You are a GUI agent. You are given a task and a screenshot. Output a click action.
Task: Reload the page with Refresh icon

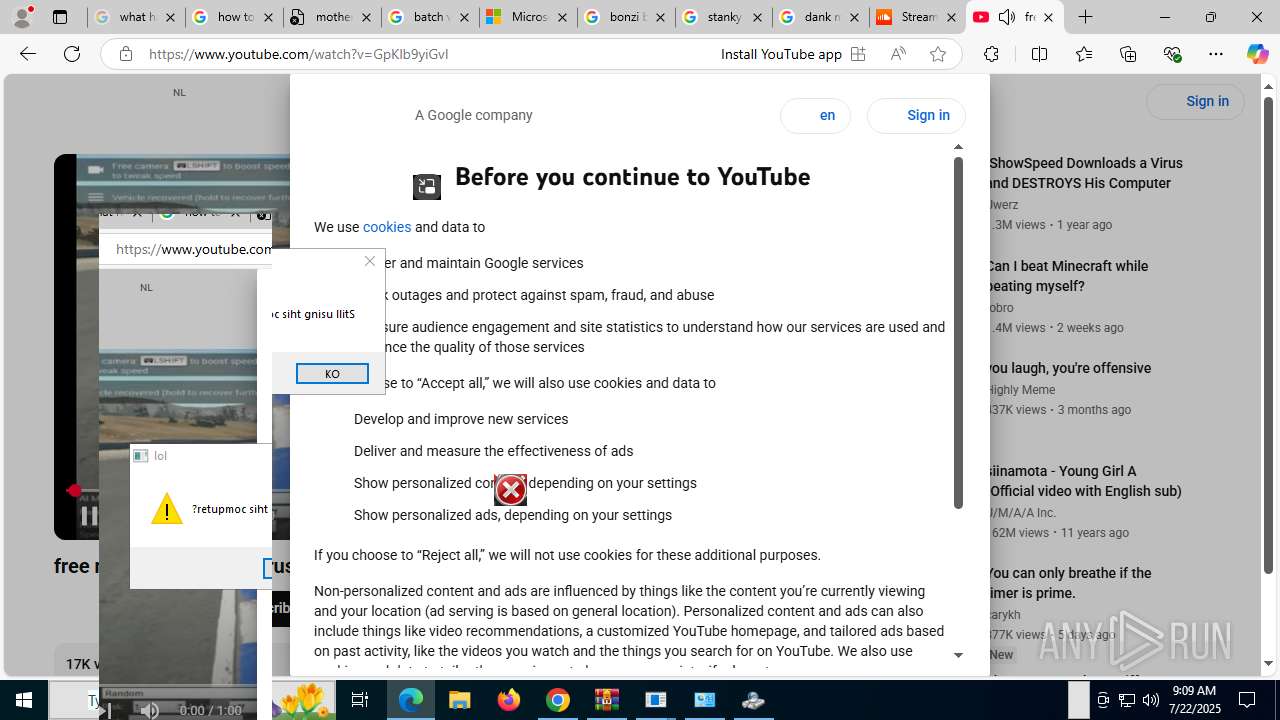[x=72, y=54]
